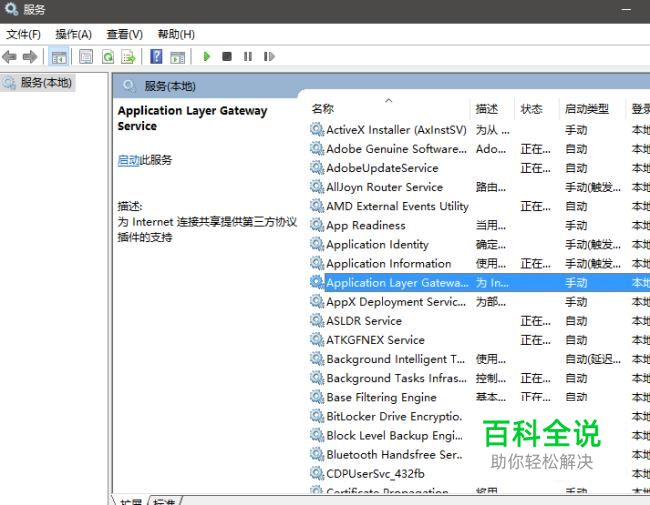Select CDPUserSvc_432fb service name

coord(375,473)
